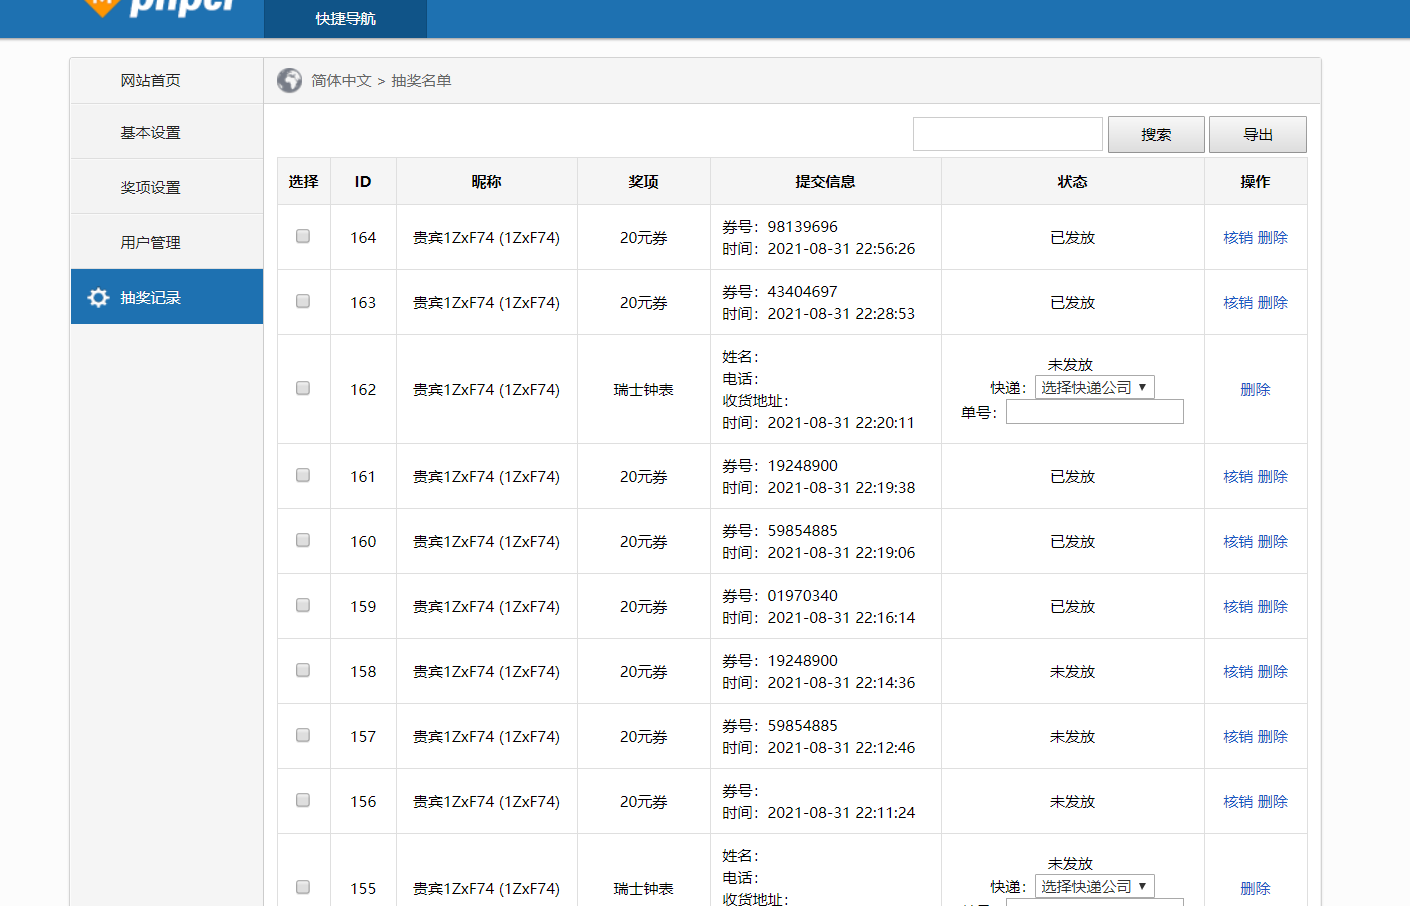1410x906 pixels.
Task: Go to 网站首页 in sidebar
Action: [x=166, y=81]
